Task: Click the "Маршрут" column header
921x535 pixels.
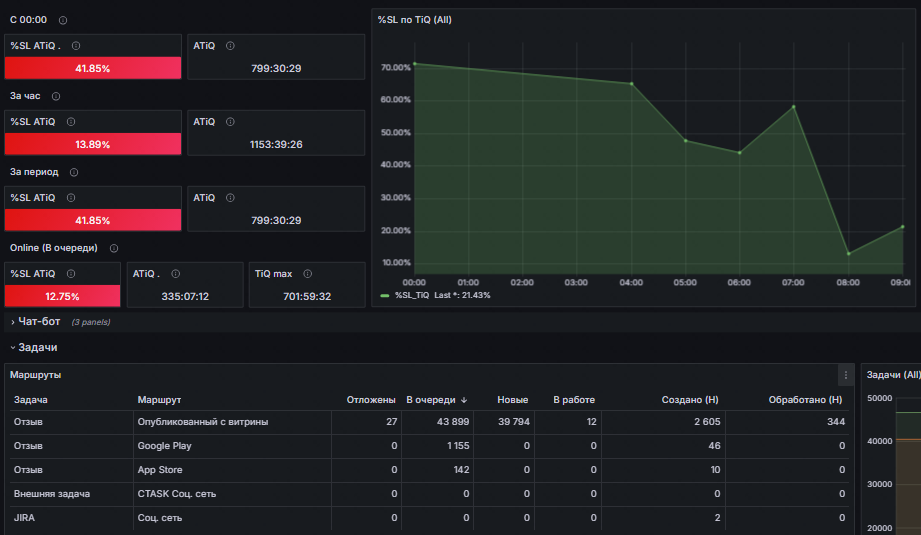Action: tap(159, 400)
